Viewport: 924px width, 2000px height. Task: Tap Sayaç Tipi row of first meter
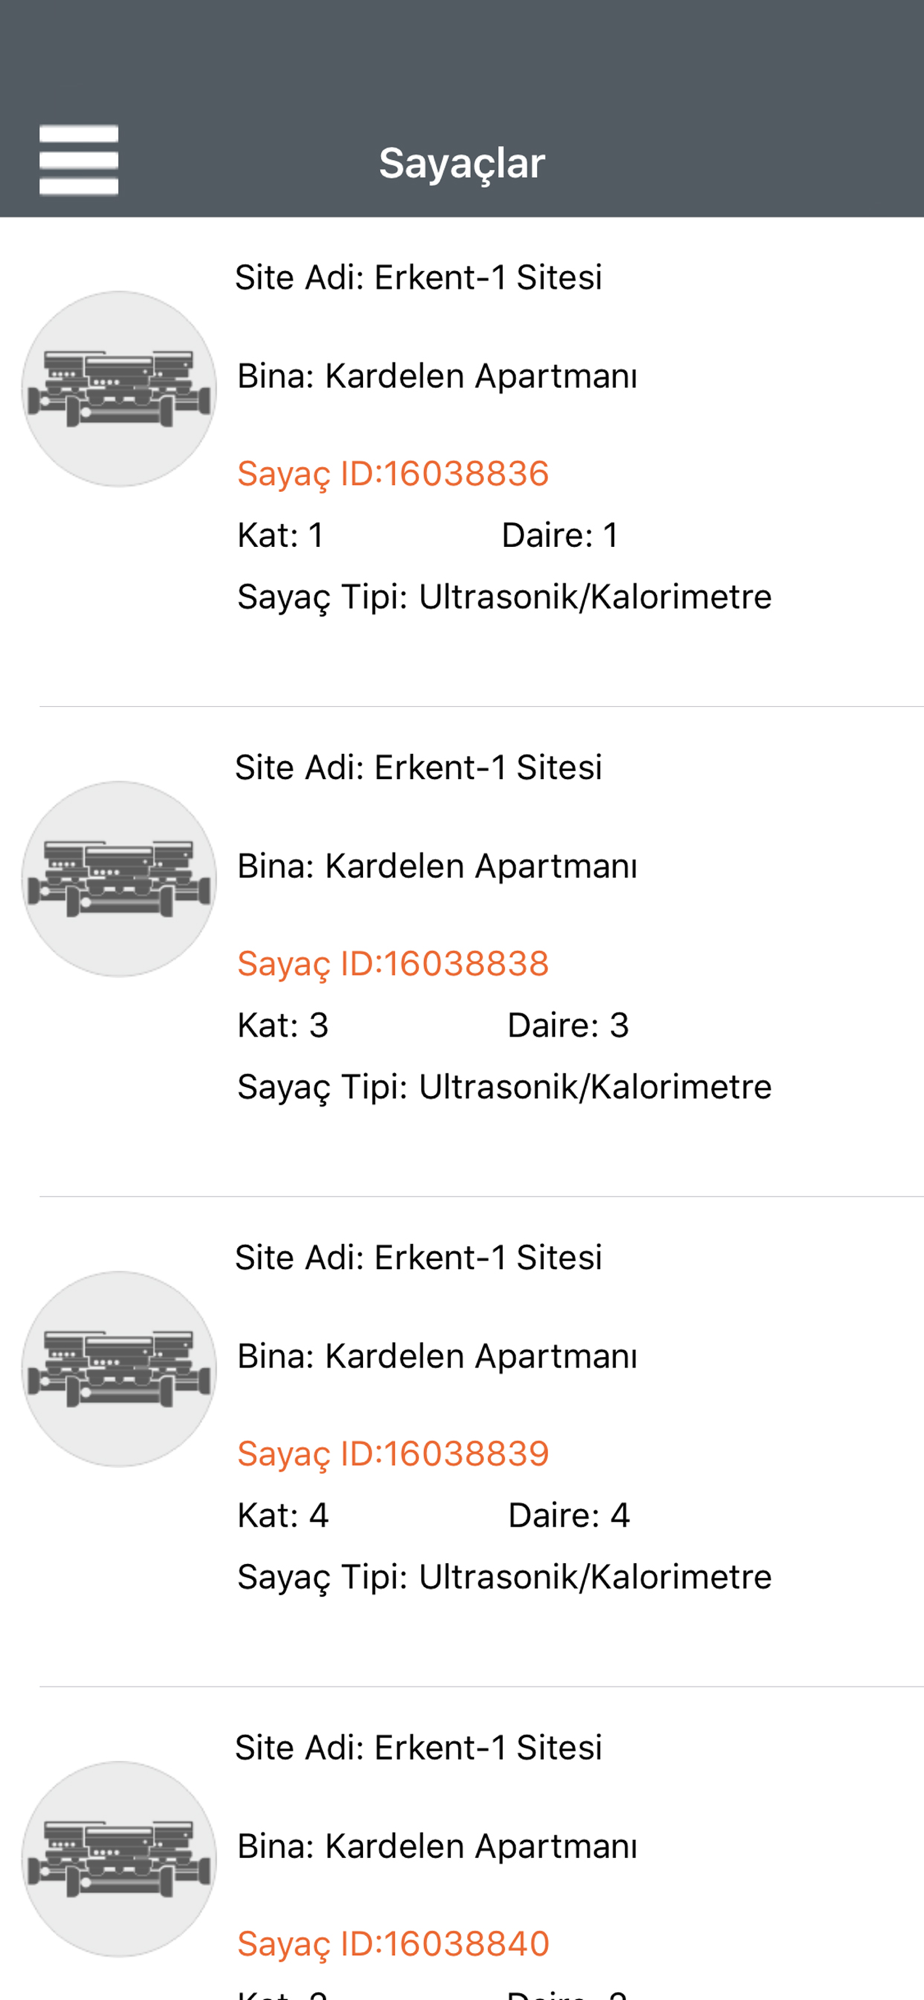(504, 597)
